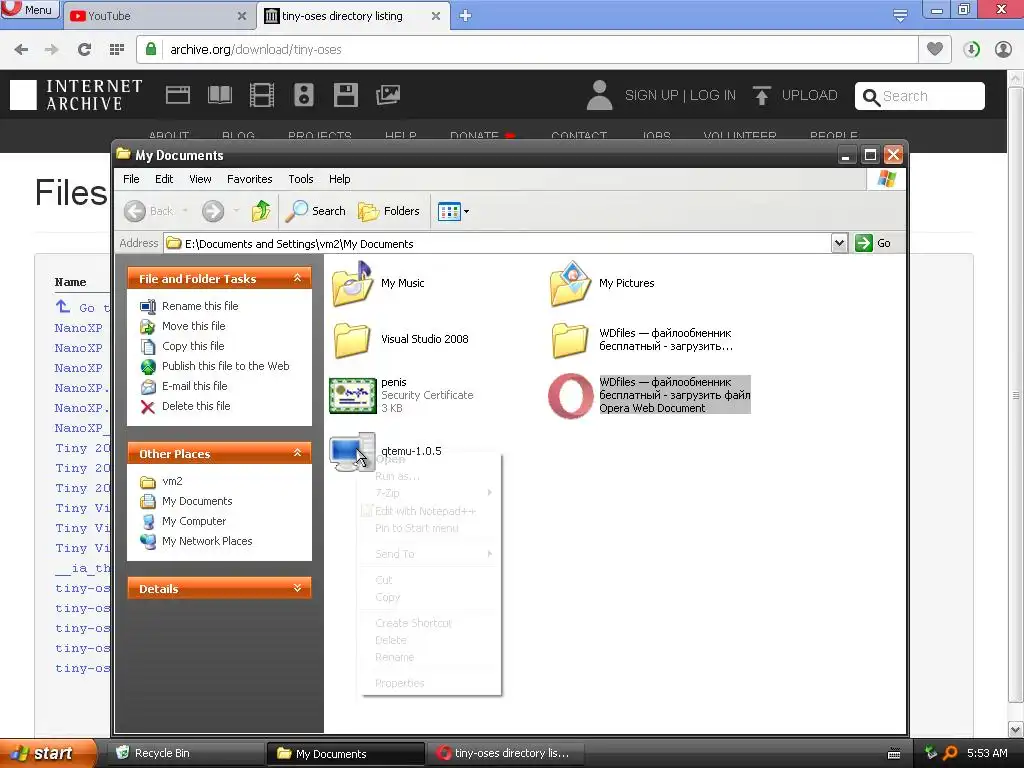This screenshot has width=1024, height=768.
Task: Expand the Details panel
Action: tap(297, 588)
